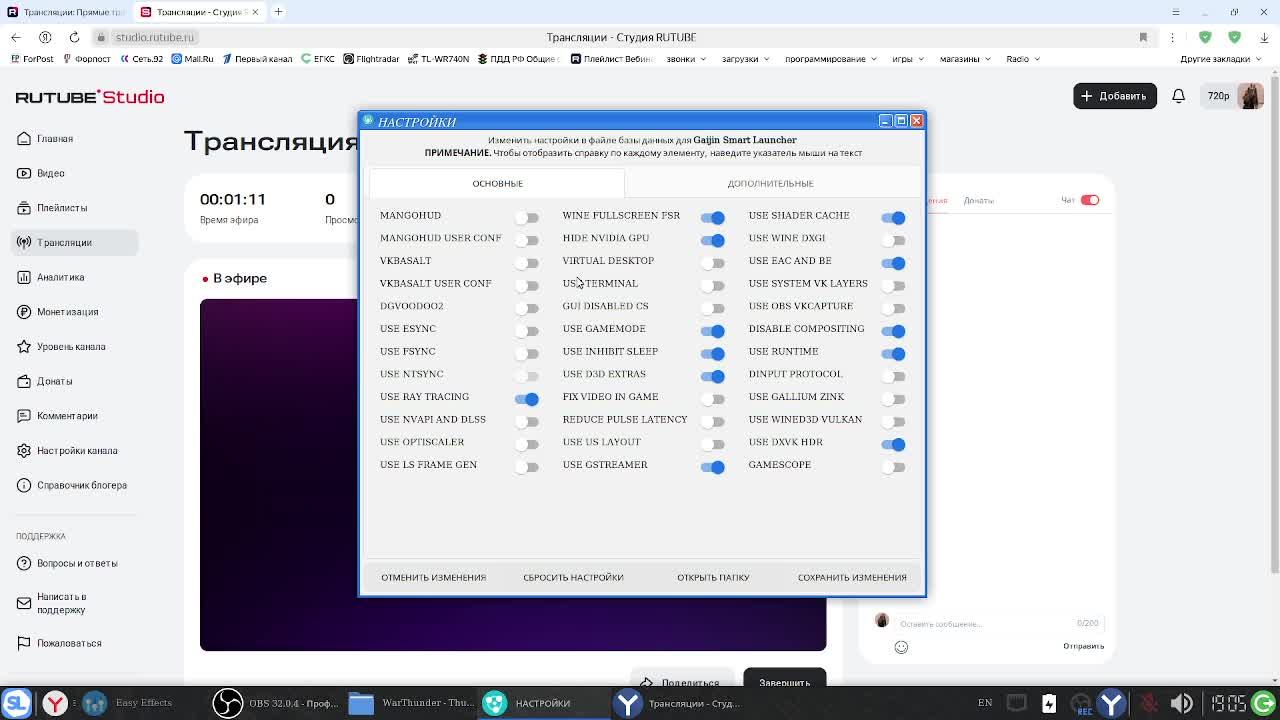Turn off USE GSTREAMER switch
The image size is (1280, 720).
[x=712, y=467]
